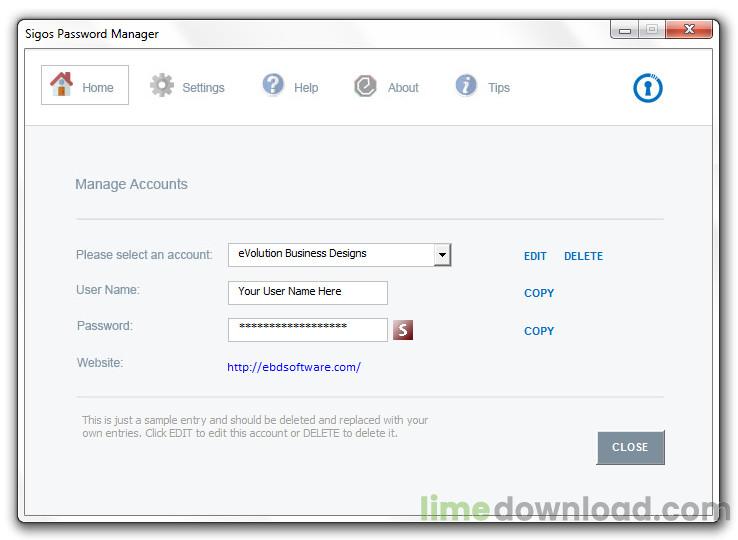Click the 'Password:' label
This screenshot has height=540, width=738.
click(x=104, y=325)
